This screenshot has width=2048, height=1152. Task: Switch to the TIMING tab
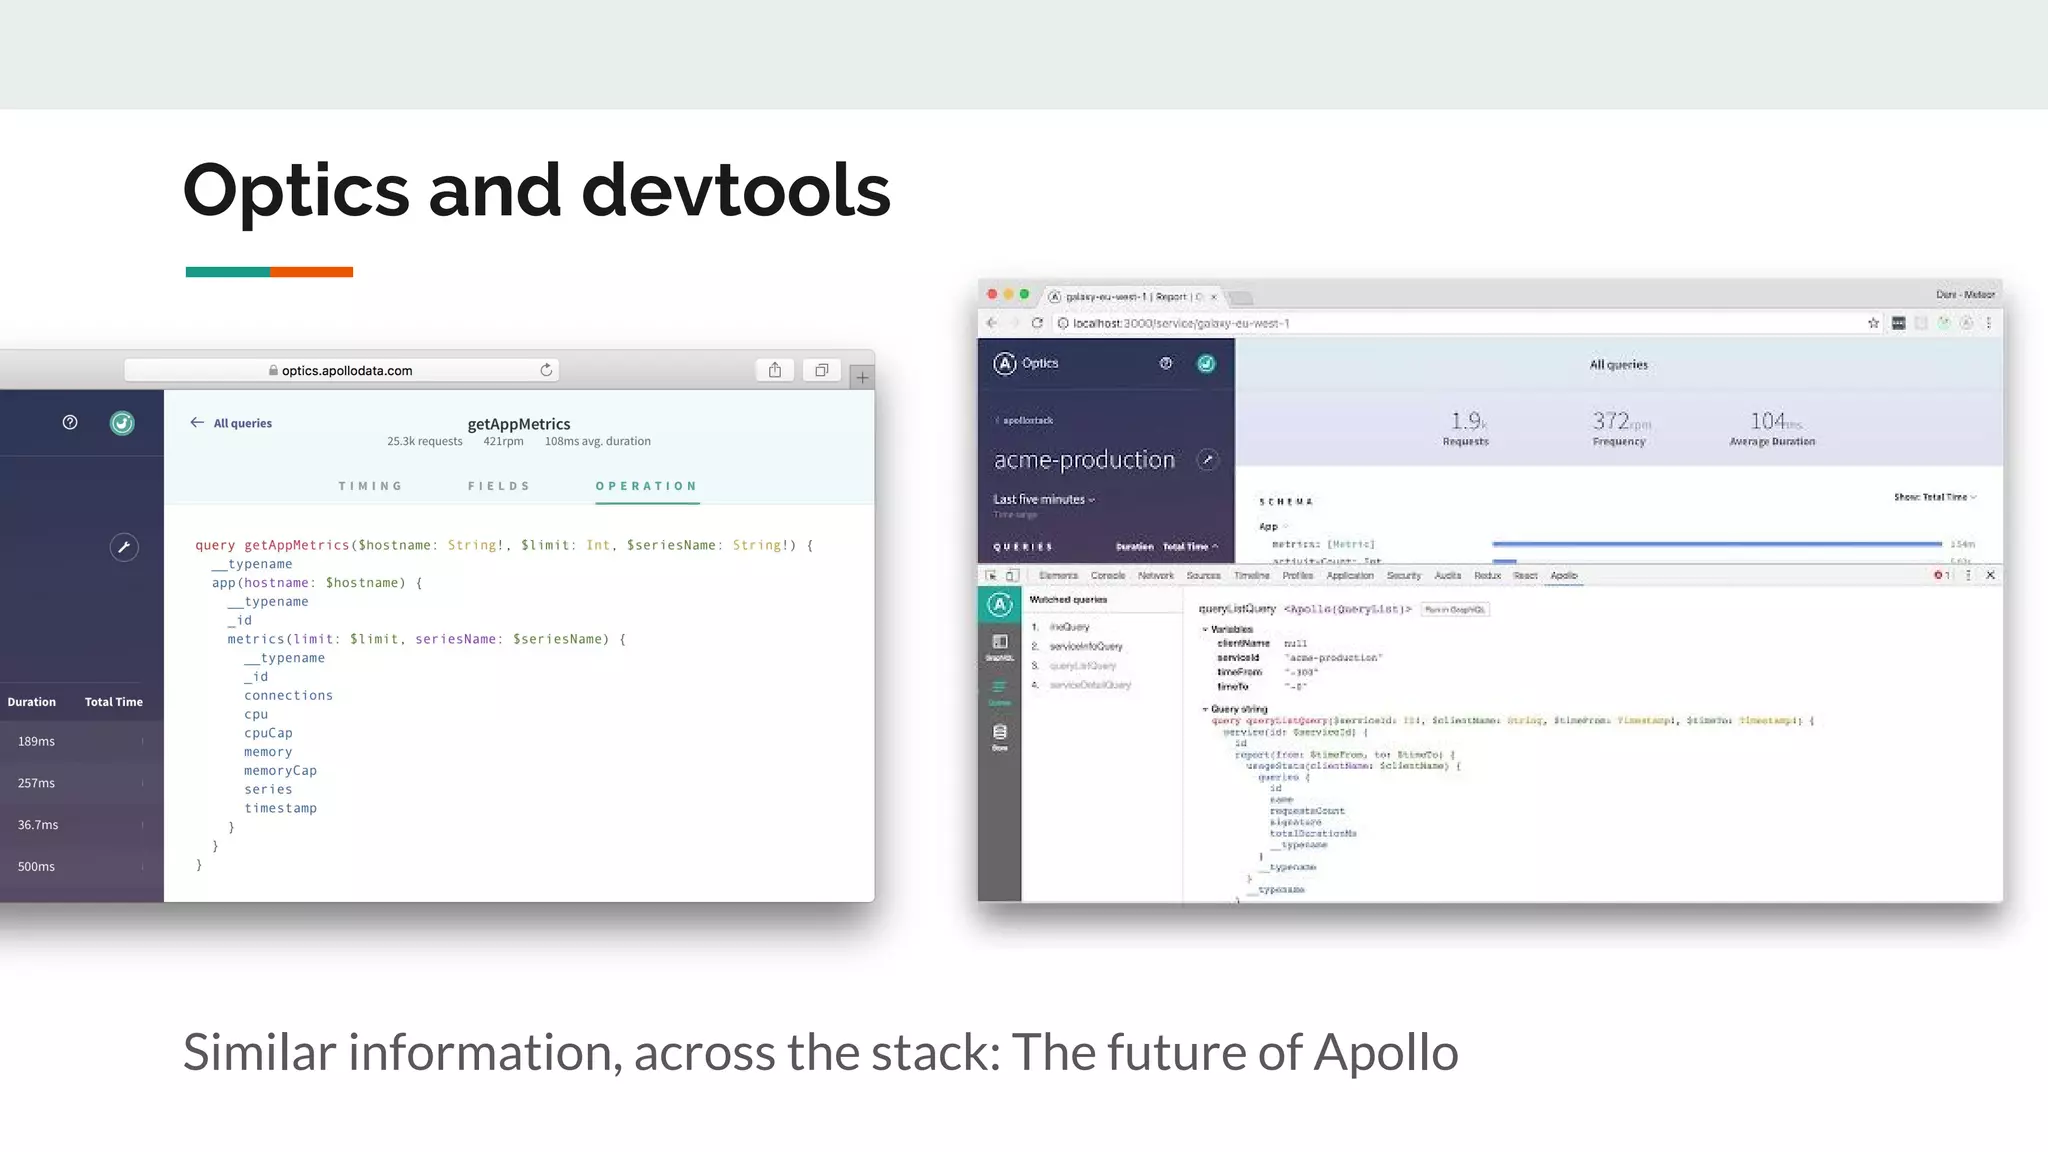point(370,486)
